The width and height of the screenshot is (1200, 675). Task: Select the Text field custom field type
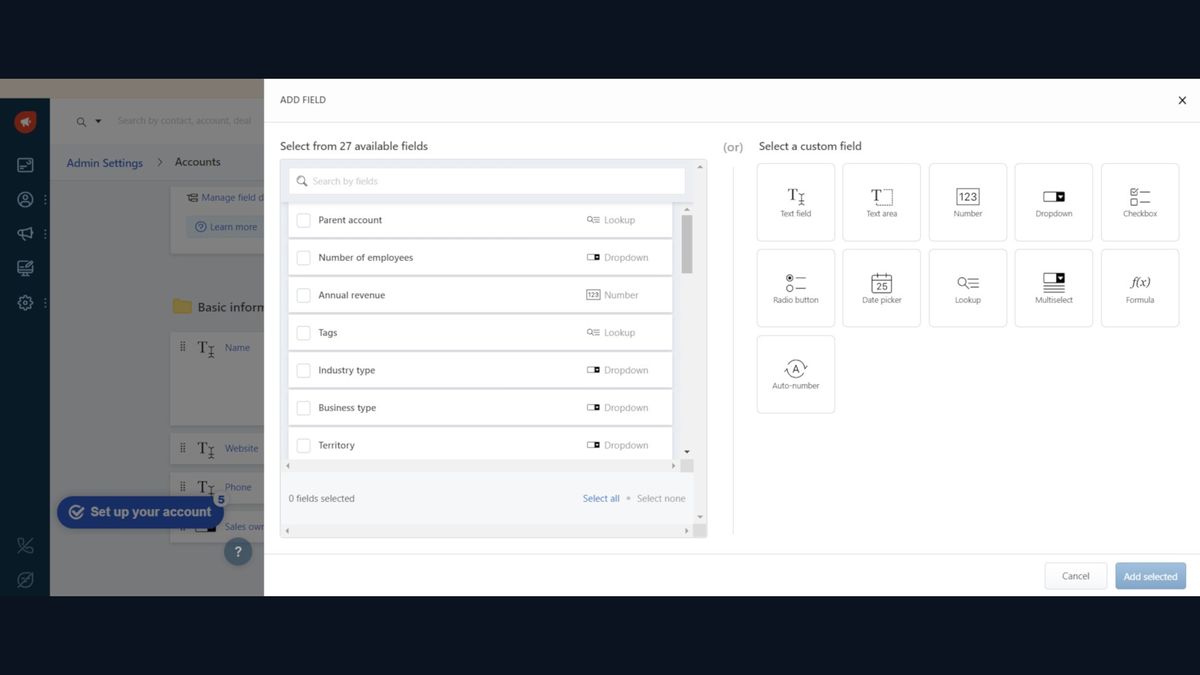[795, 201]
